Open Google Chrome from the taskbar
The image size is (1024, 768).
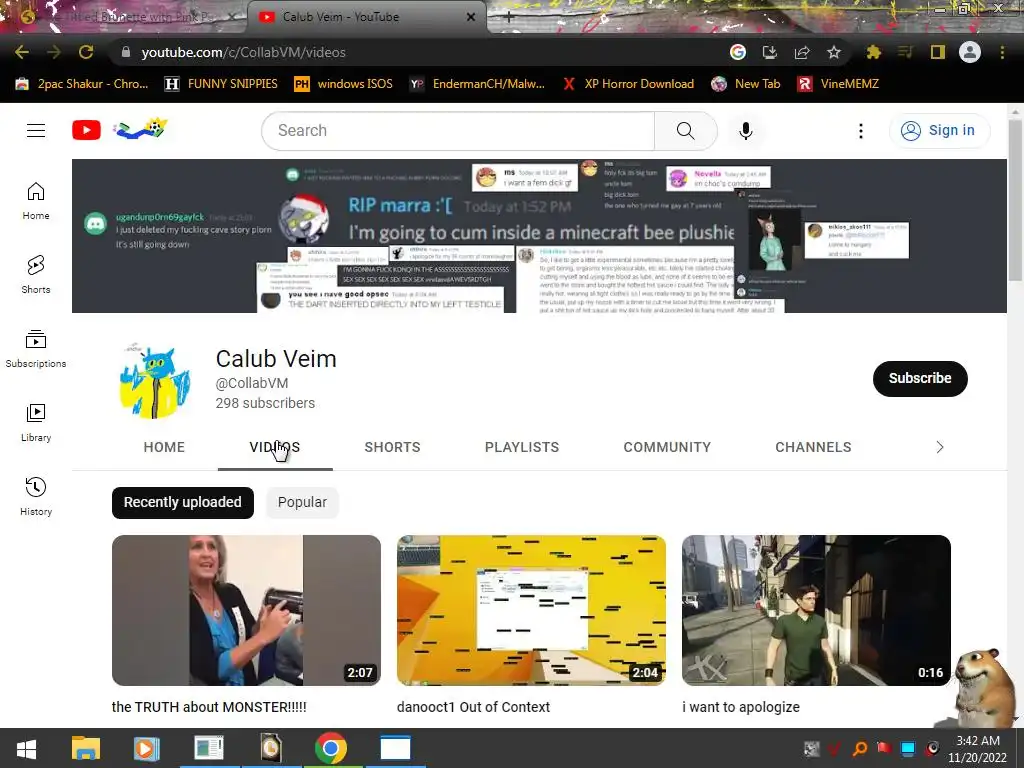pyautogui.click(x=331, y=748)
